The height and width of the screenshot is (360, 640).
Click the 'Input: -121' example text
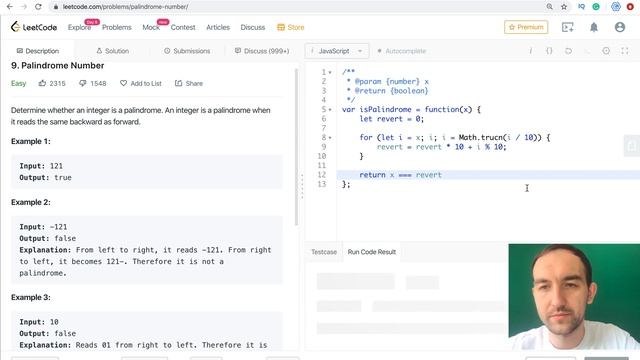point(43,227)
